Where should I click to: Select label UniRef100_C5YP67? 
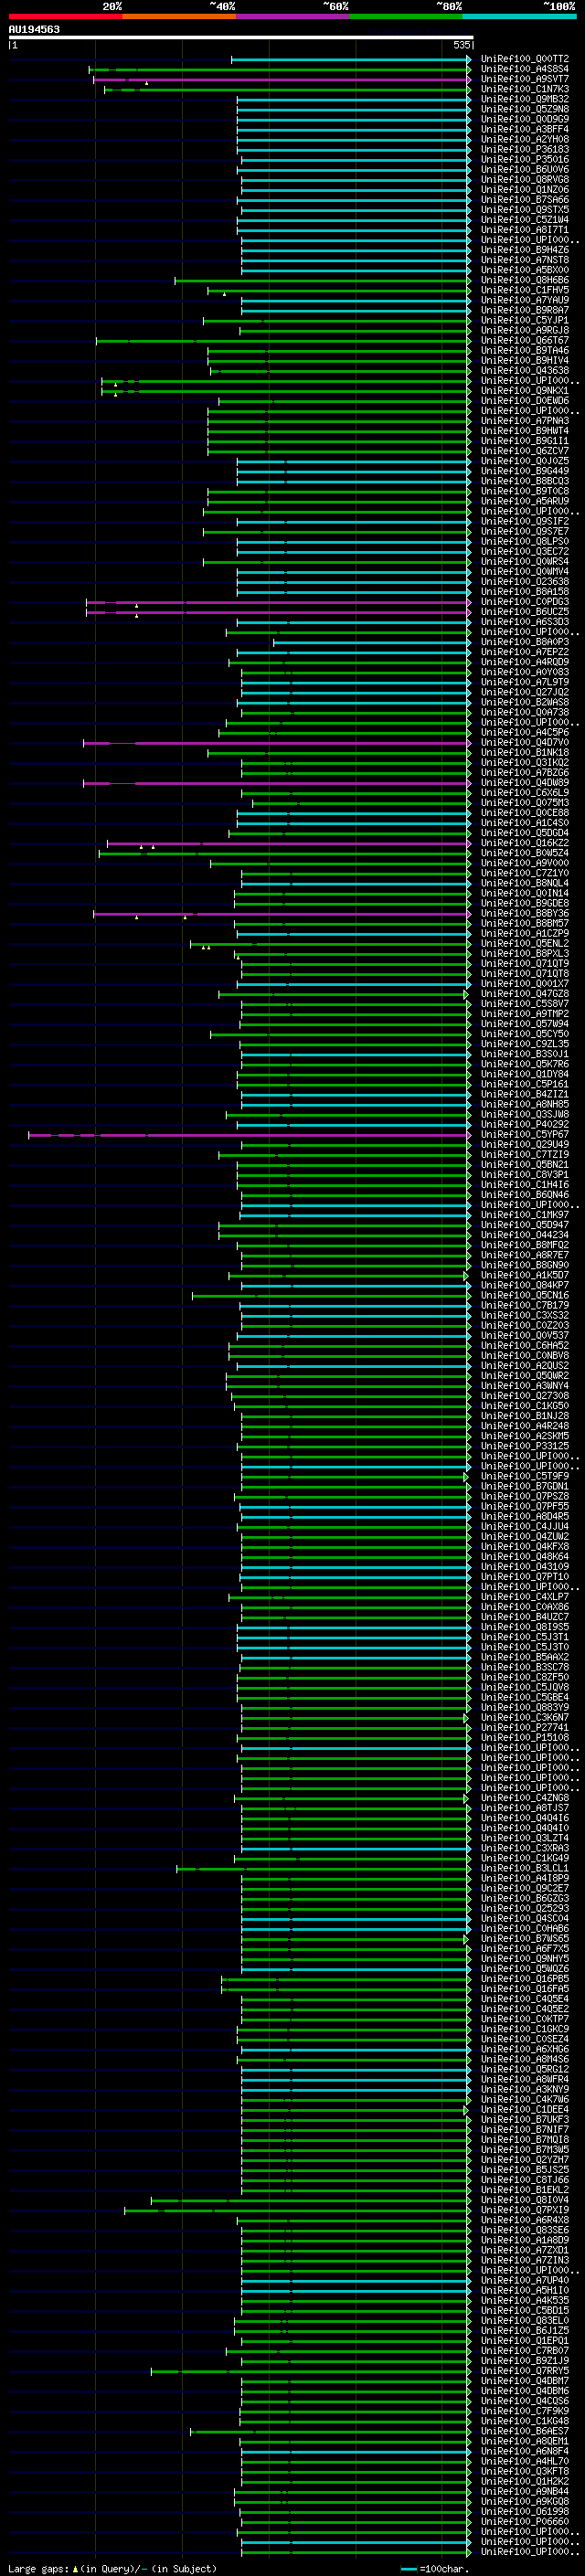tap(525, 1135)
